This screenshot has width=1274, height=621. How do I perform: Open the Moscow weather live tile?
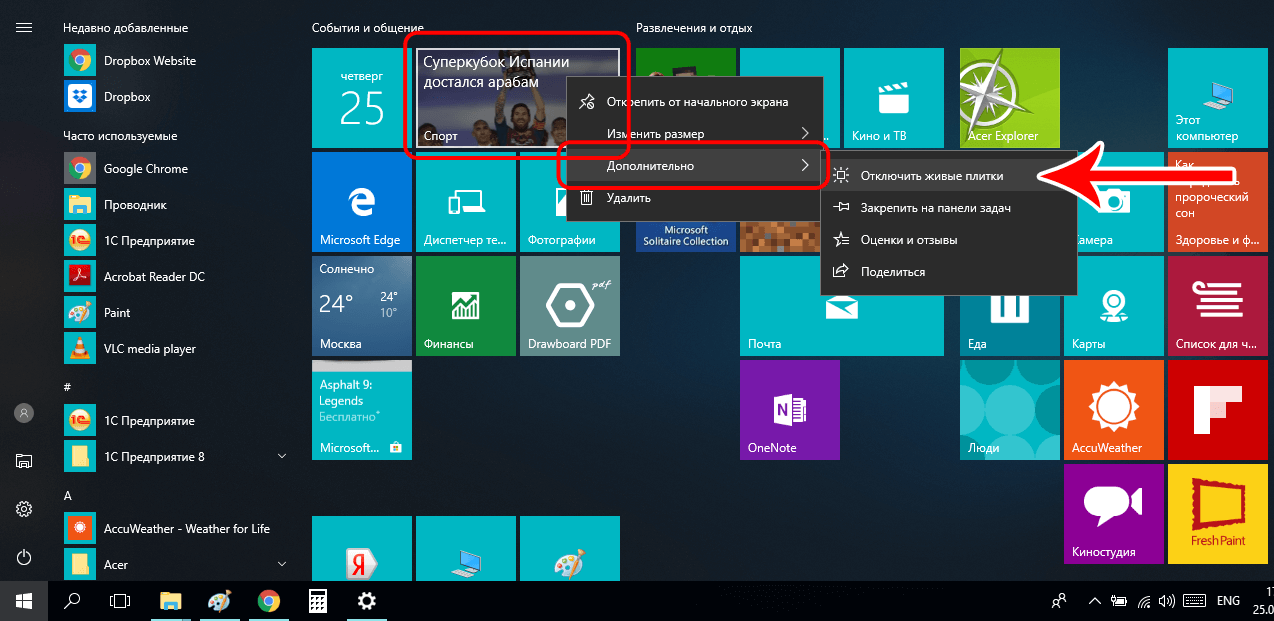(361, 305)
